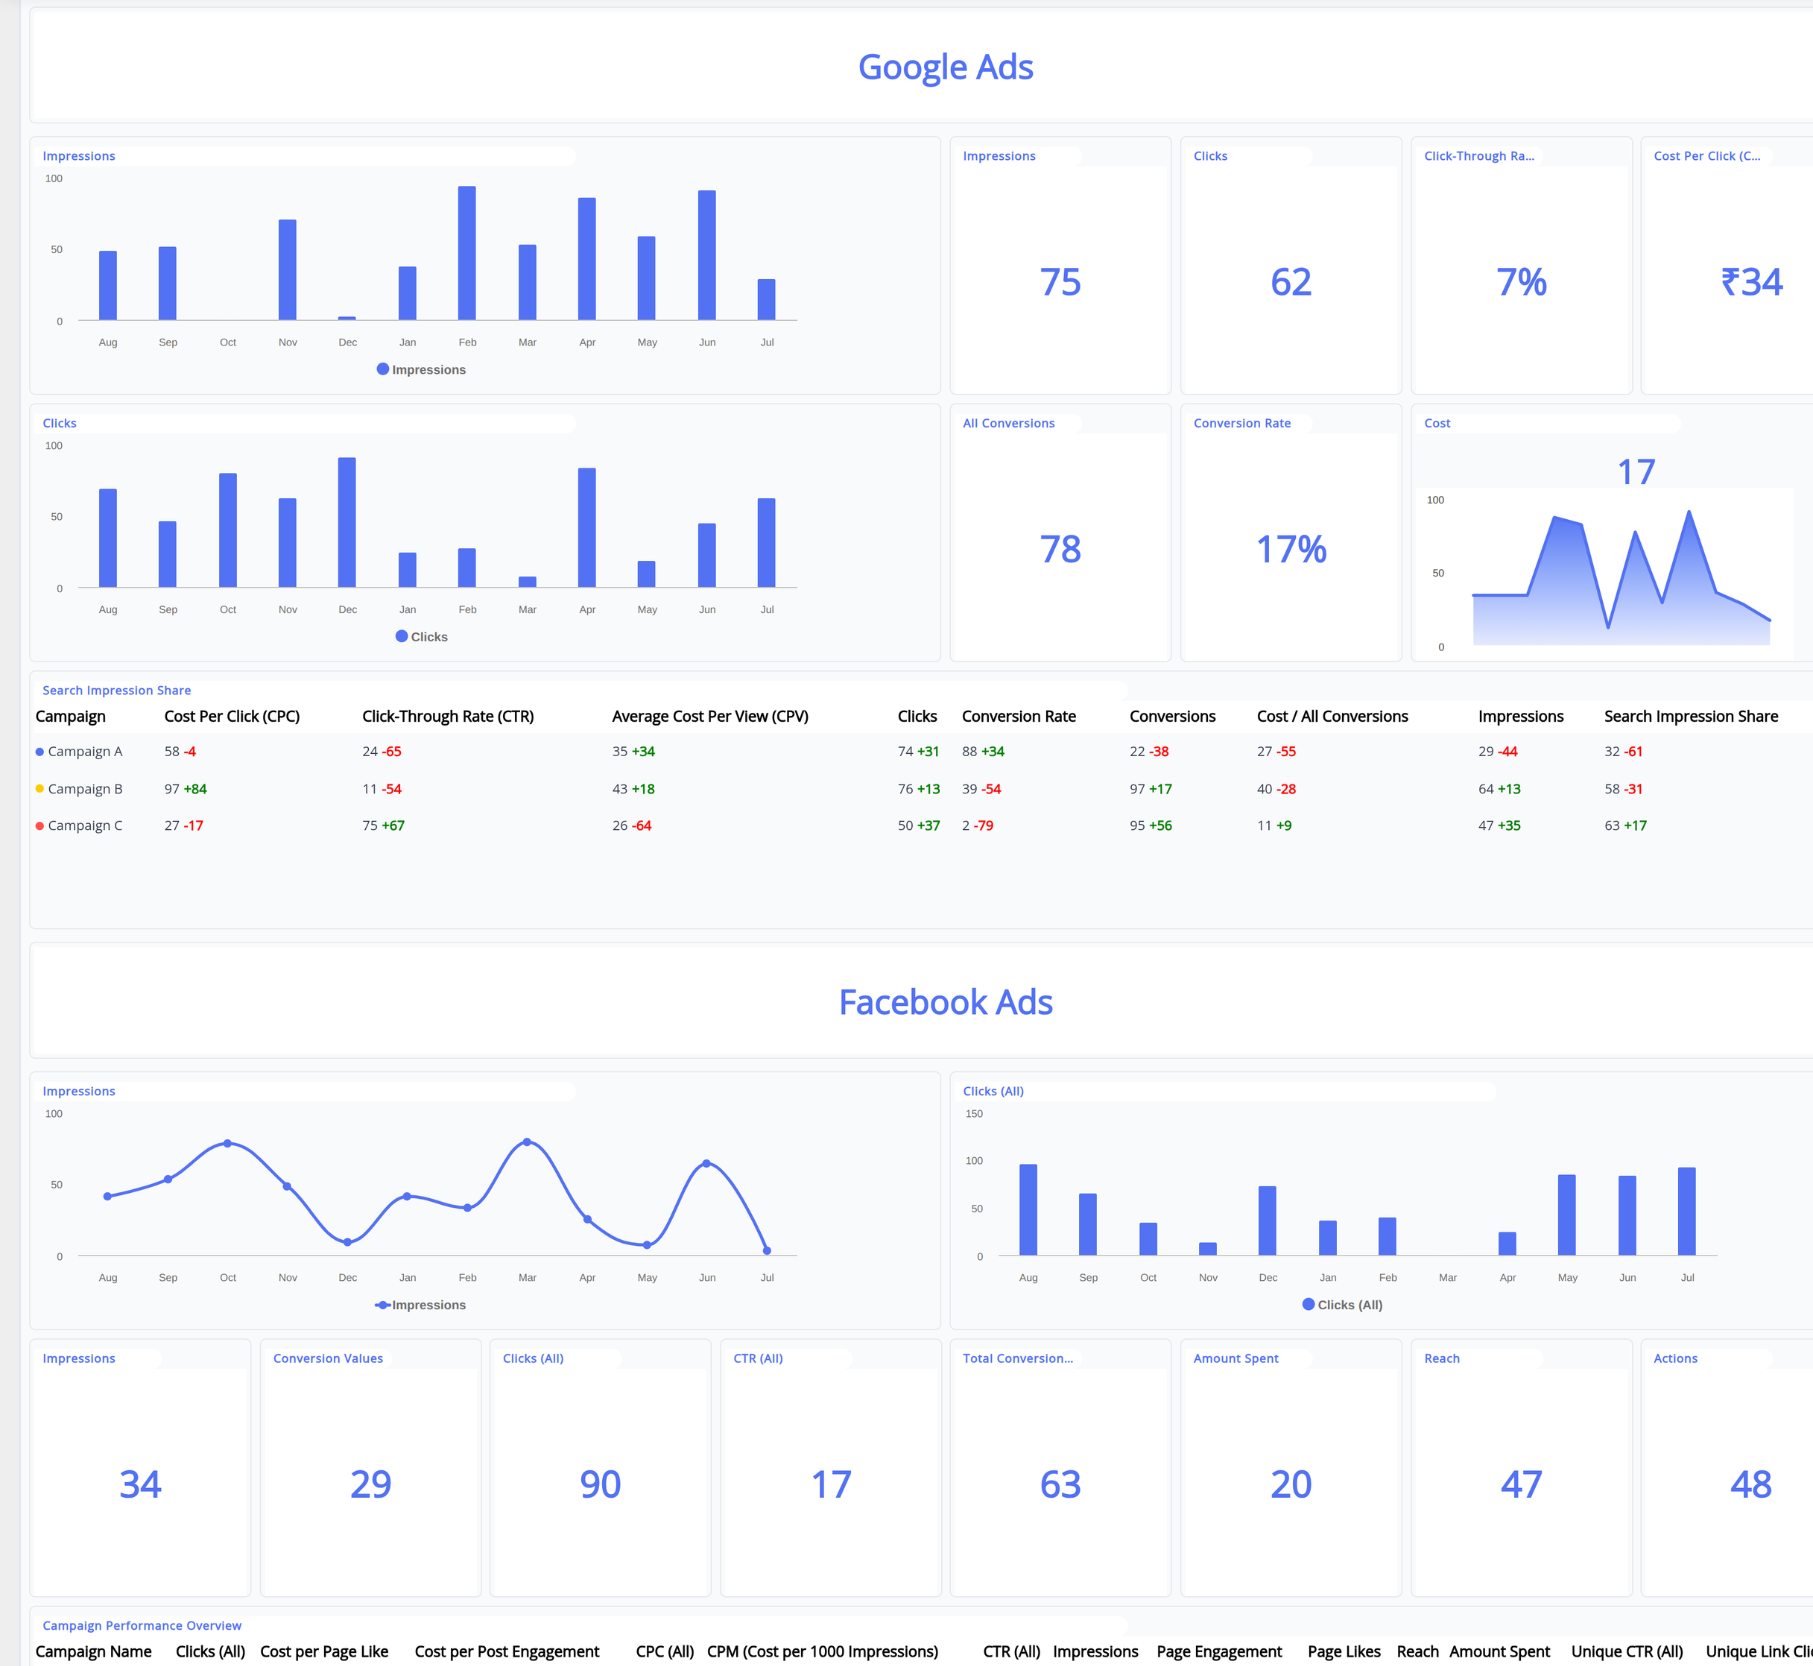Toggle the Facebook Impressions line chart legend

coord(421,1305)
